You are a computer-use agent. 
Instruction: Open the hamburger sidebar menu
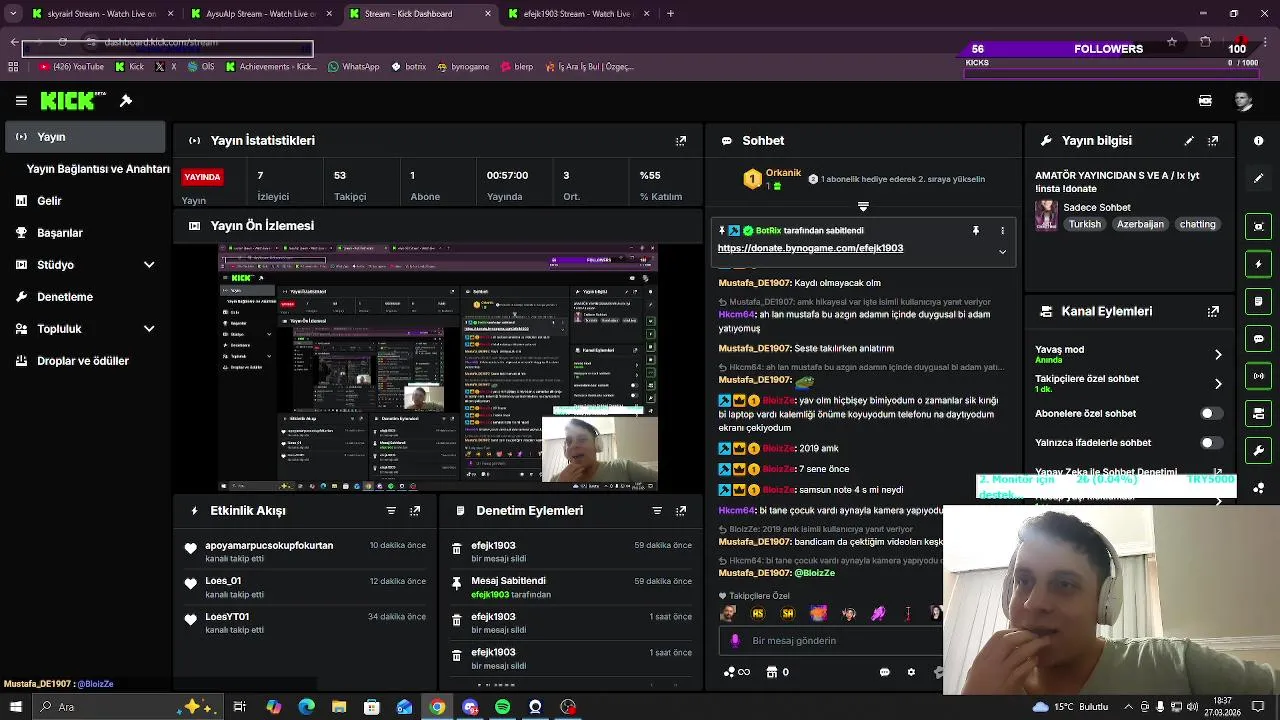[x=21, y=101]
